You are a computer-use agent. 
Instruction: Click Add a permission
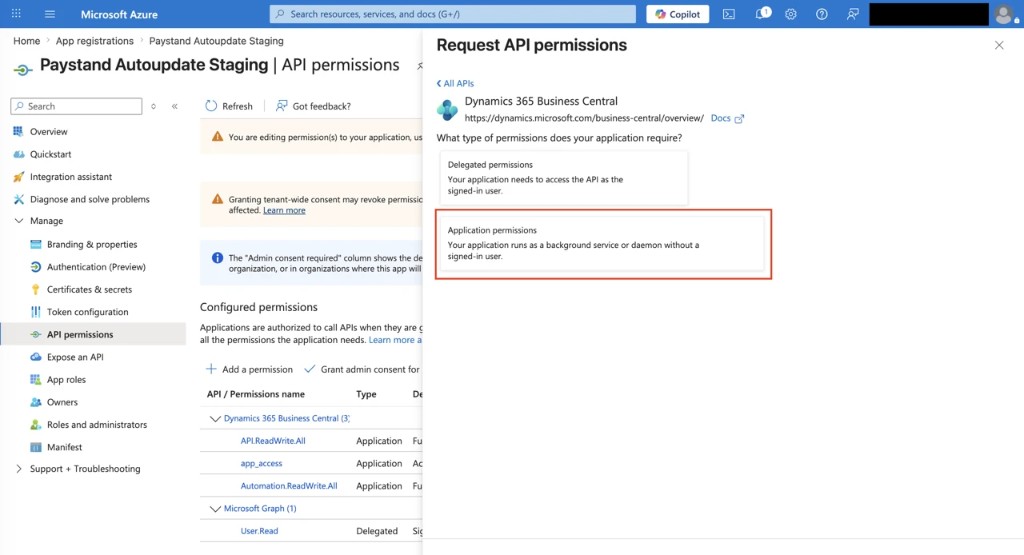249,369
